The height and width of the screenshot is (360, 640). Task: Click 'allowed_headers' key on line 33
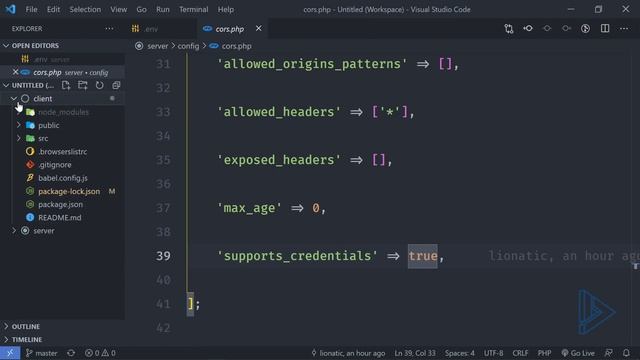(x=279, y=112)
